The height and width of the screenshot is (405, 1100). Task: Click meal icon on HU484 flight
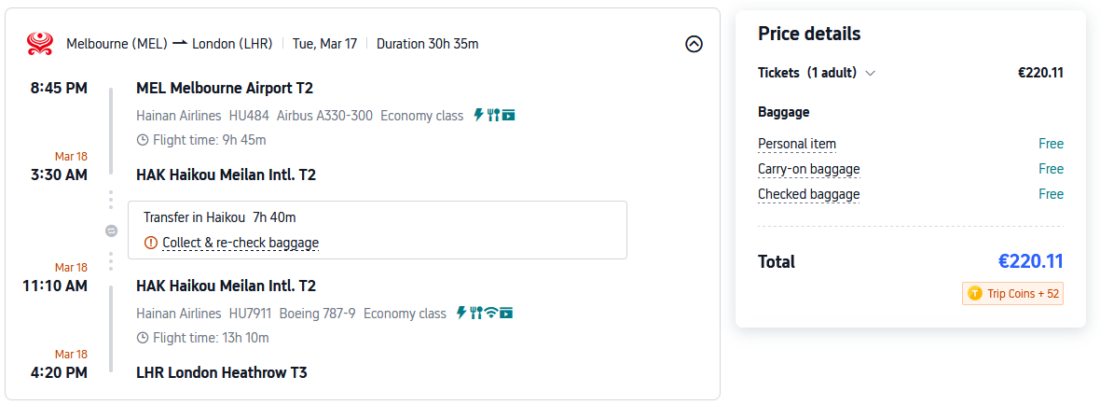tap(492, 115)
